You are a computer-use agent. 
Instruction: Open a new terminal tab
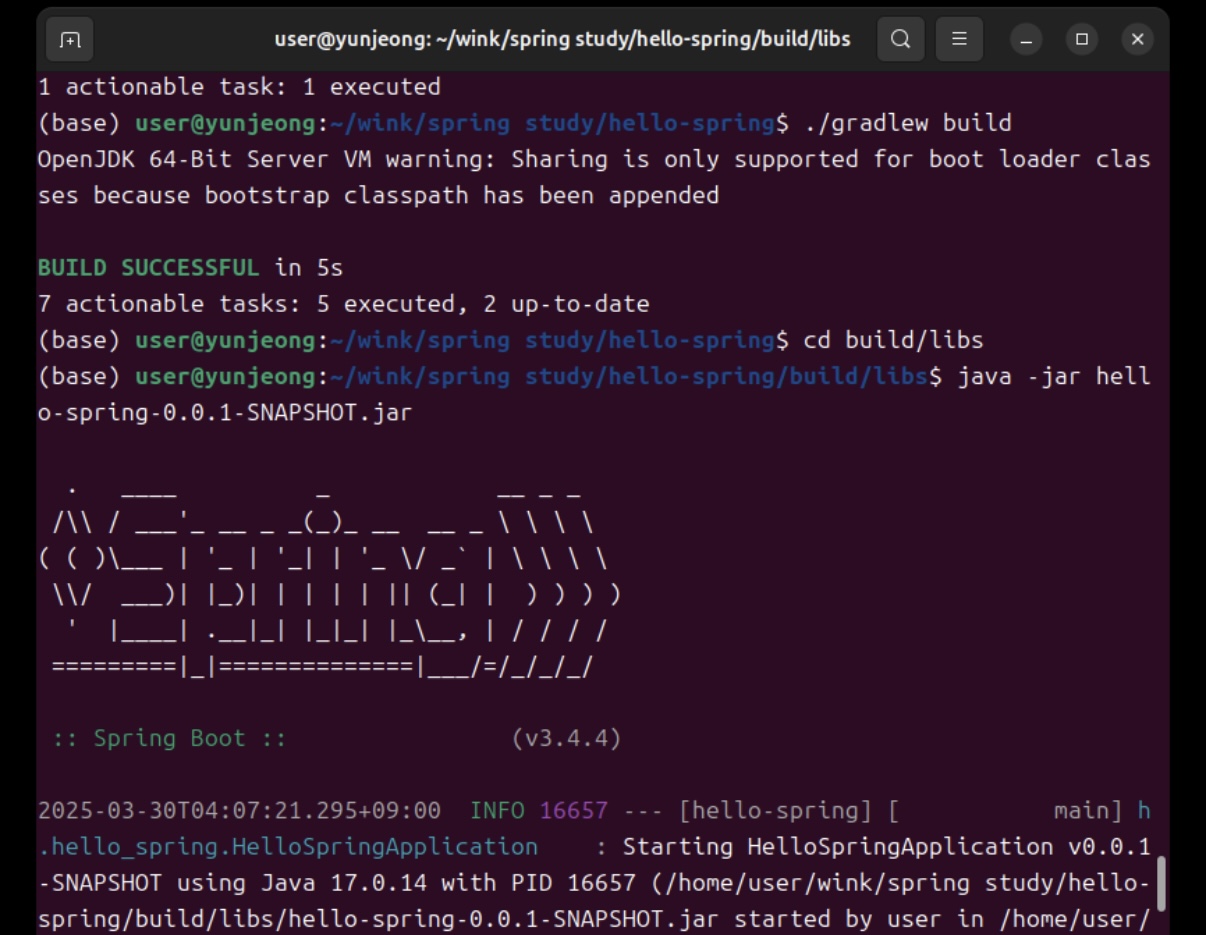(x=70, y=40)
